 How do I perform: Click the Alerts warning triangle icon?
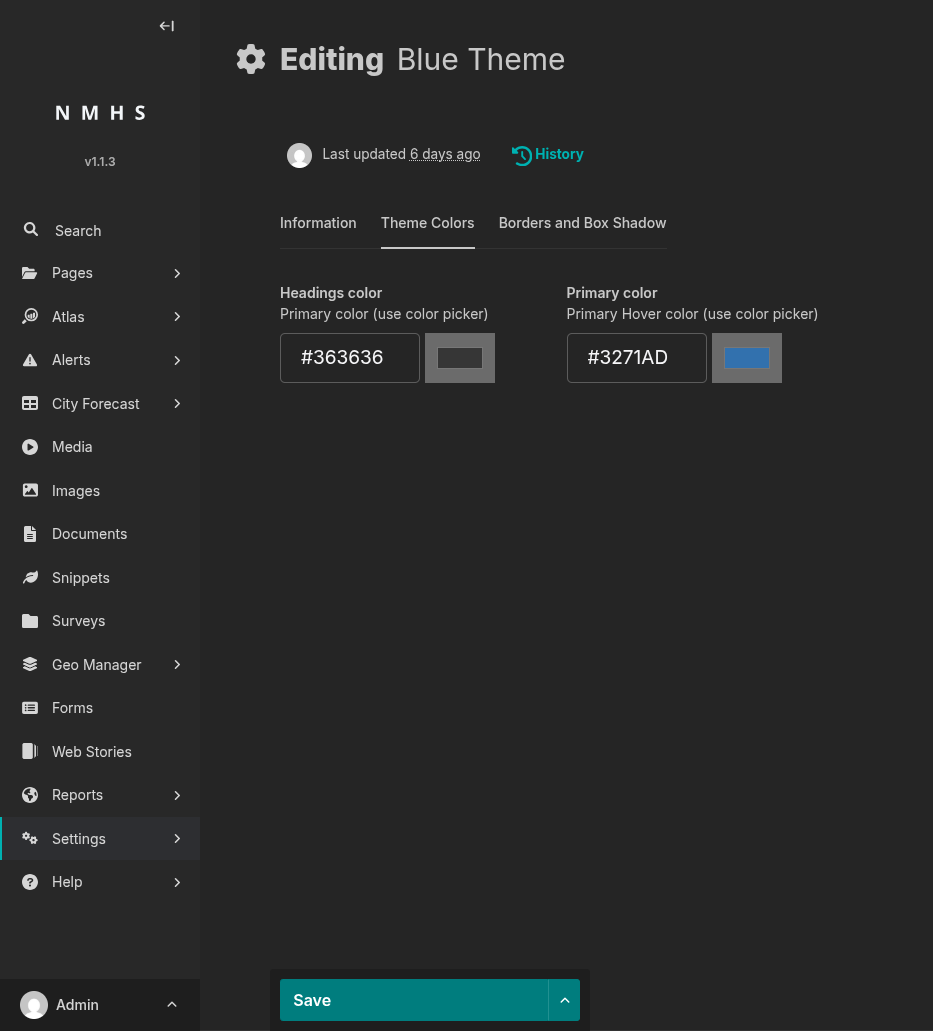pos(30,360)
